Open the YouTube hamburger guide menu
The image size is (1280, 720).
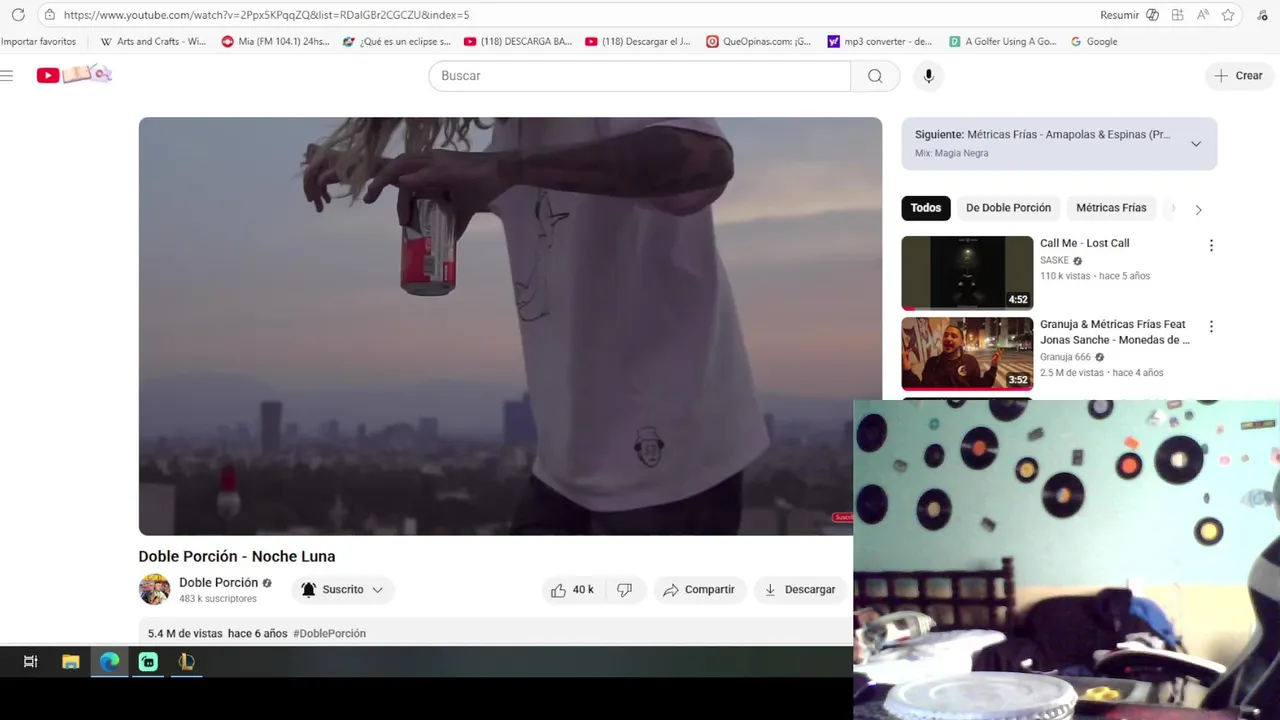point(7,75)
